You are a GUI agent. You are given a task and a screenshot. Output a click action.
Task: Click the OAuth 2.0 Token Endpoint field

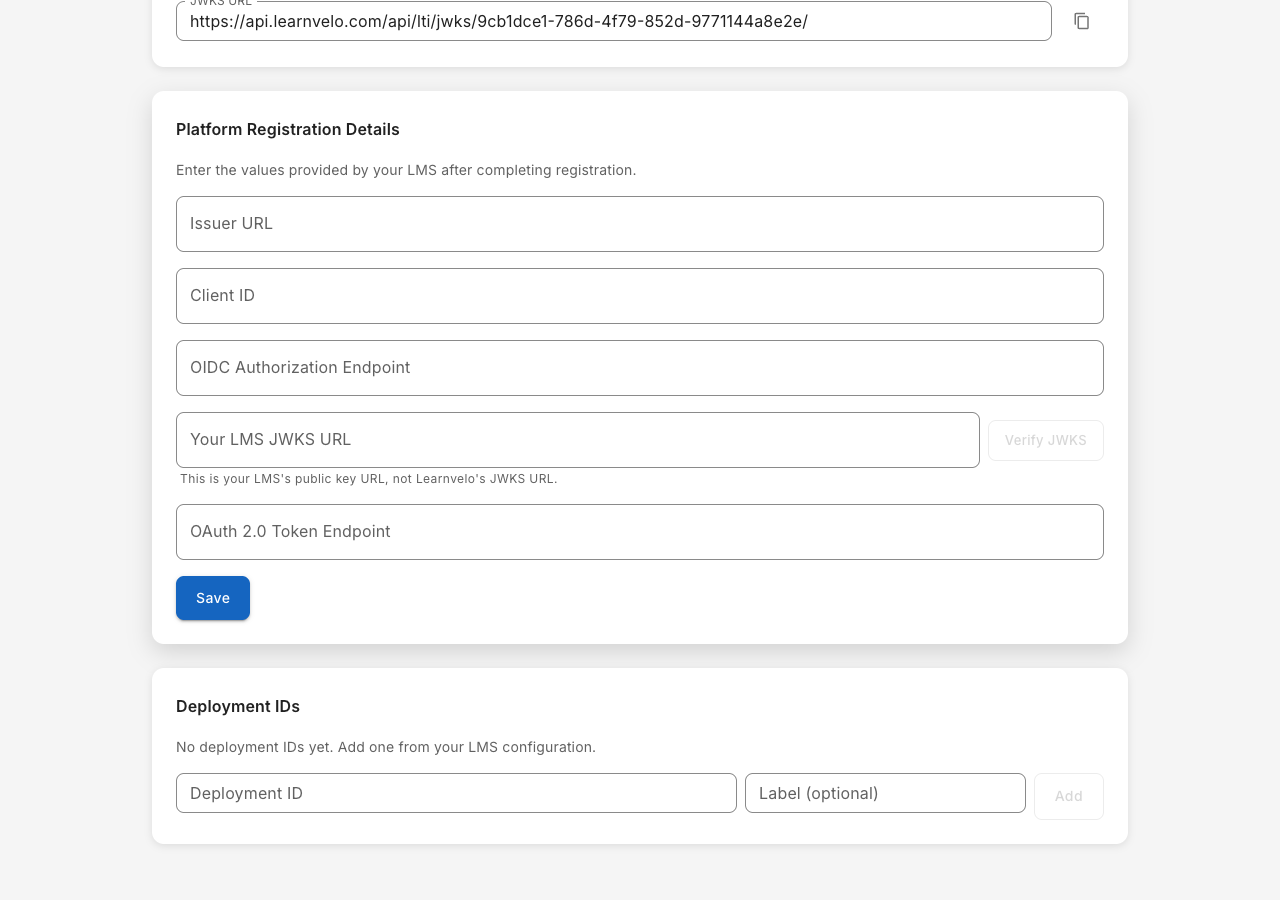[639, 532]
